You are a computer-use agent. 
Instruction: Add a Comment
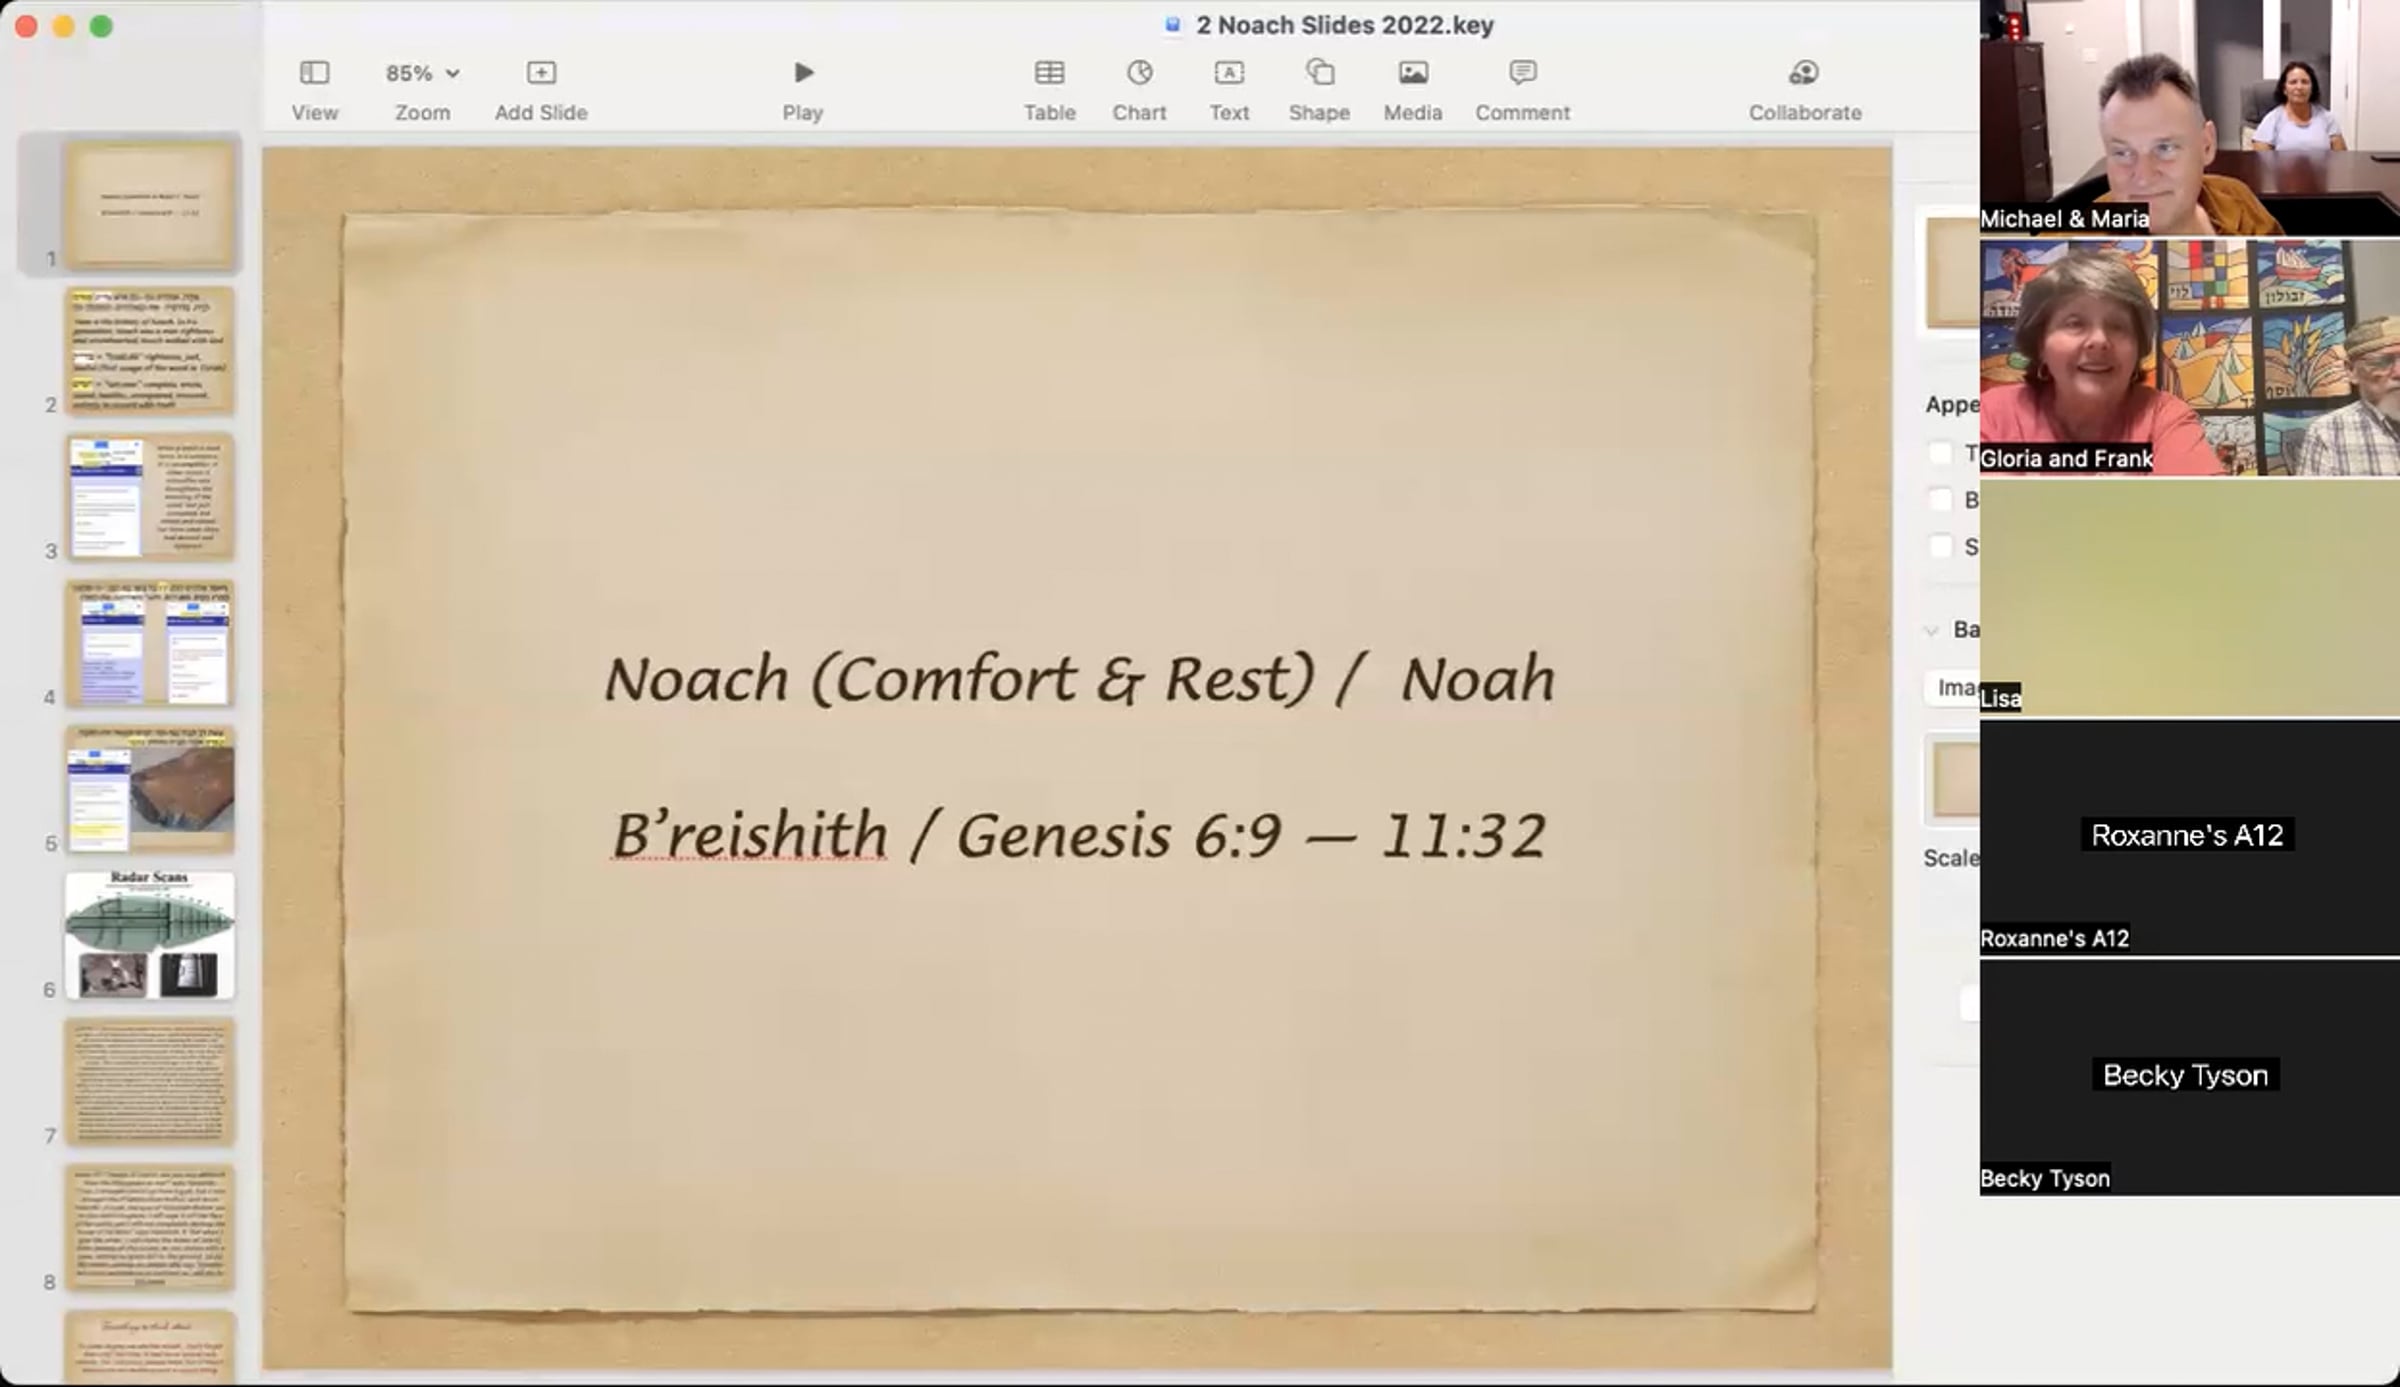click(x=1522, y=73)
